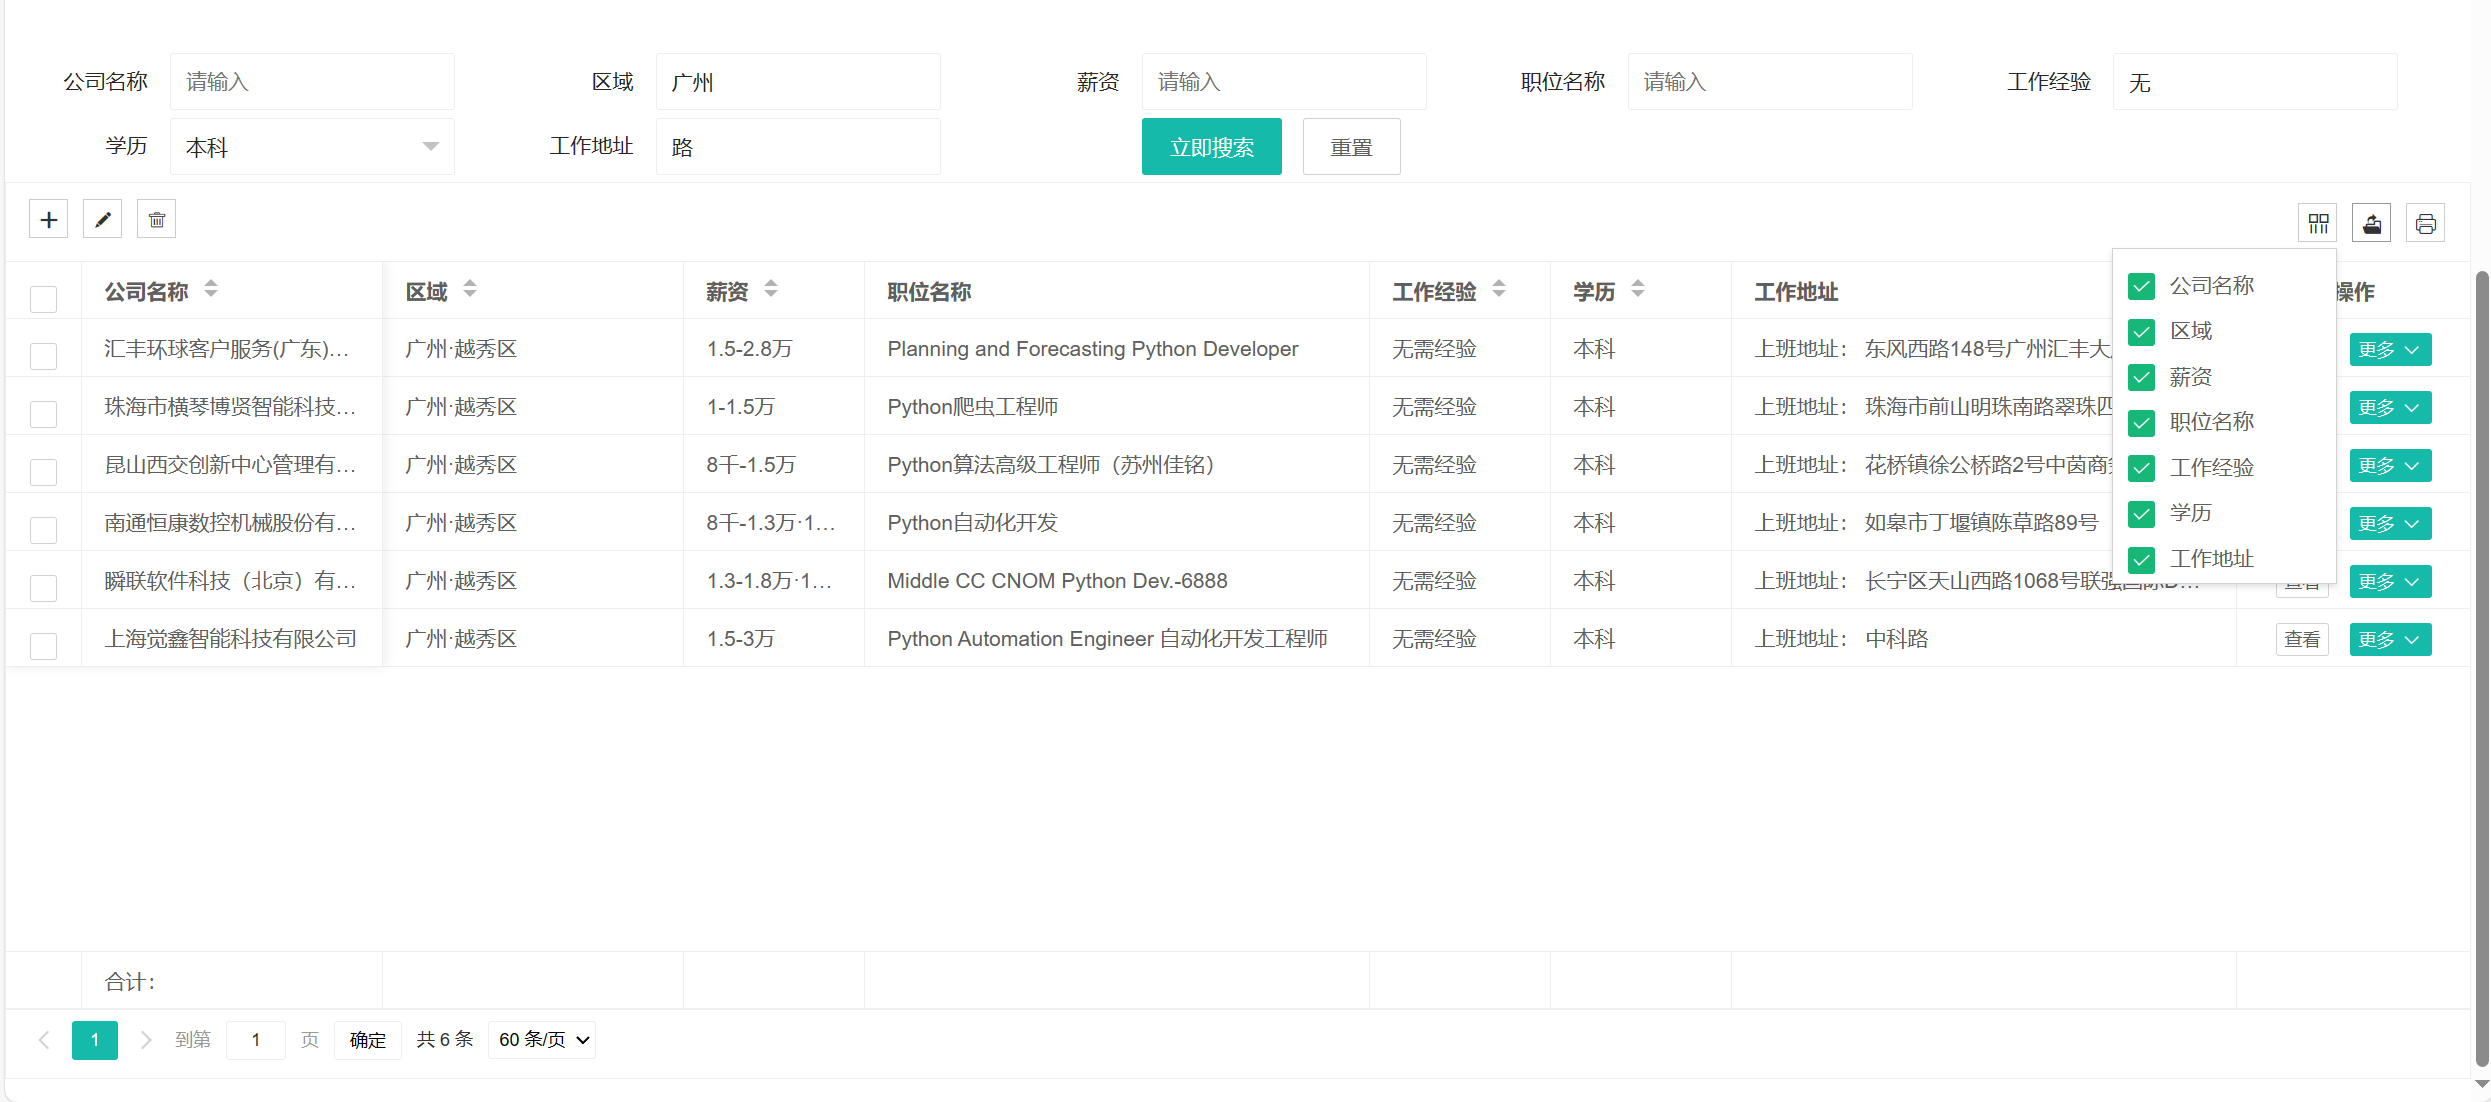Click the add (plus) toolbar icon
Image resolution: width=2491 pixels, height=1102 pixels.
click(x=48, y=219)
